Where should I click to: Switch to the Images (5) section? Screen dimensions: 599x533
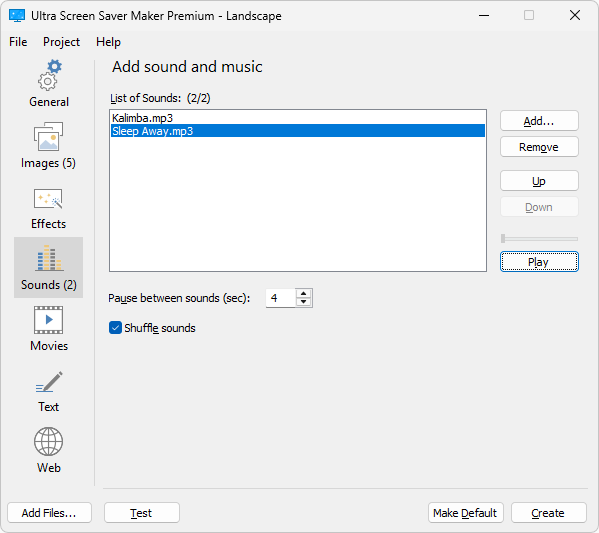click(x=49, y=145)
